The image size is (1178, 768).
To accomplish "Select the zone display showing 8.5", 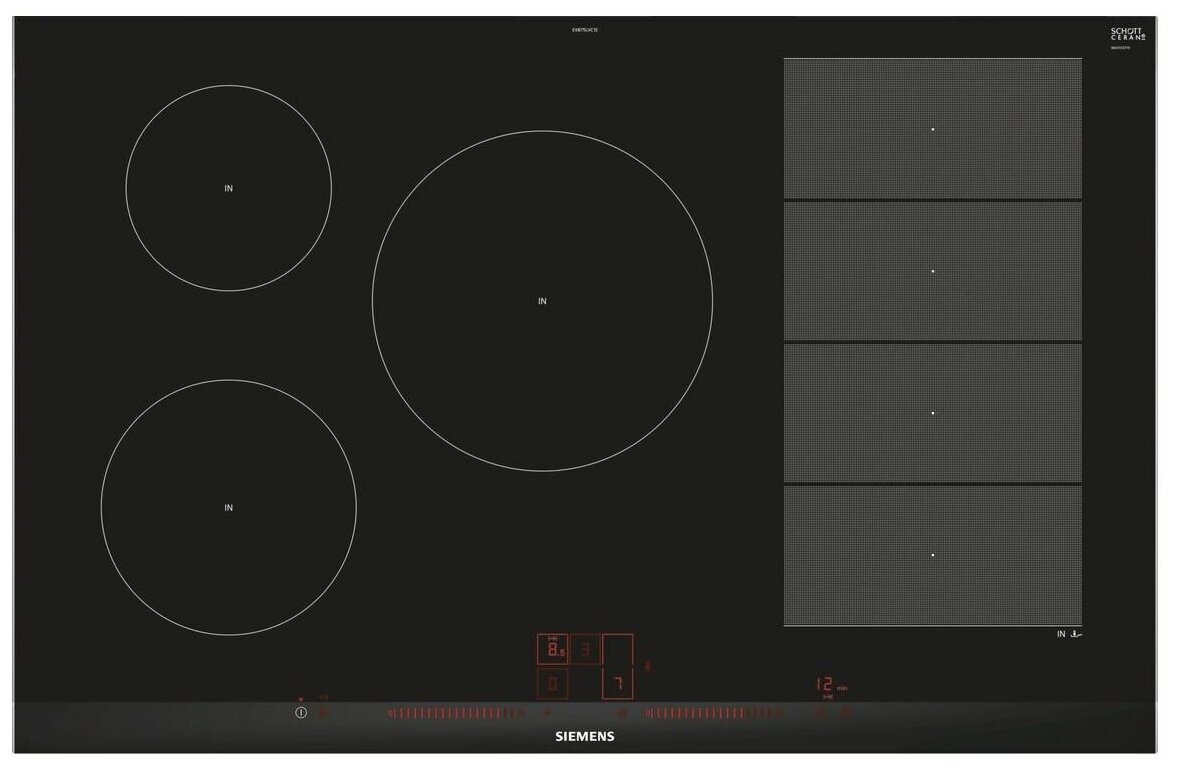I will 553,651.
